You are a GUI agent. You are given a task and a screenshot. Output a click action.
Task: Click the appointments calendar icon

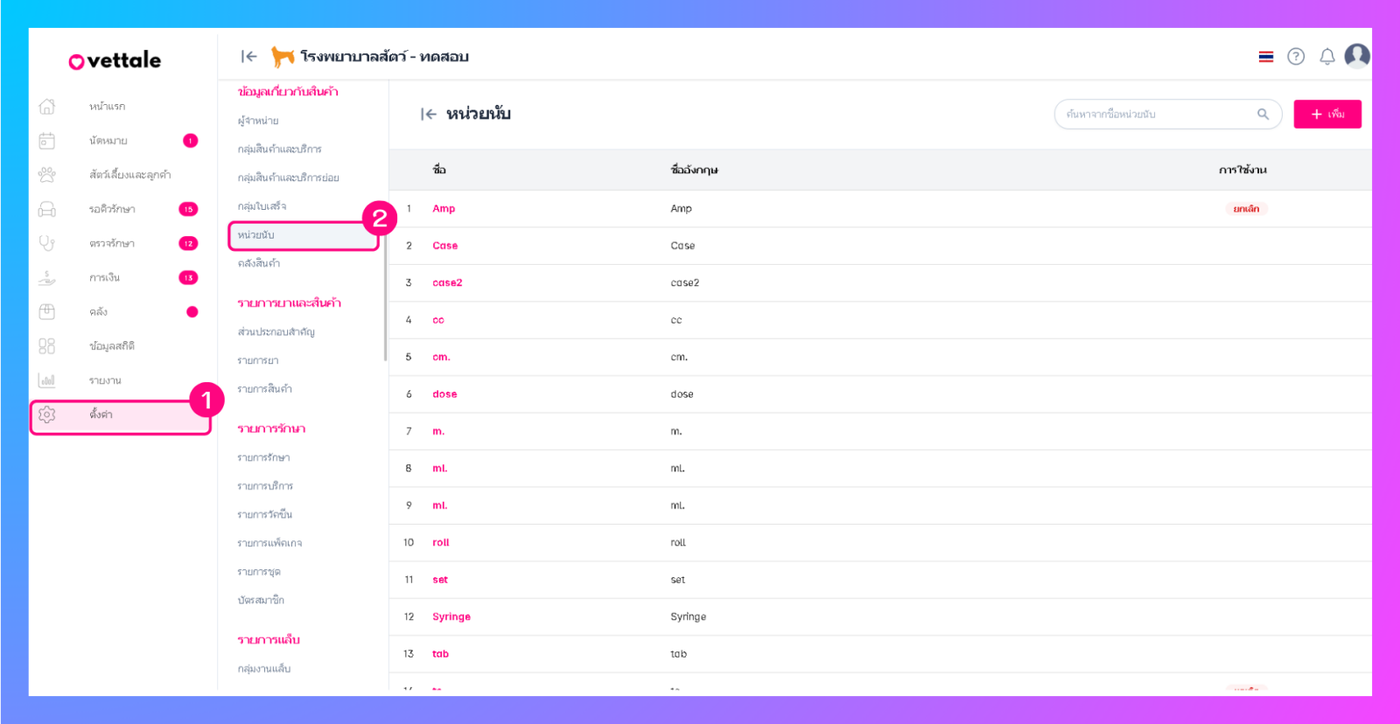click(47, 141)
